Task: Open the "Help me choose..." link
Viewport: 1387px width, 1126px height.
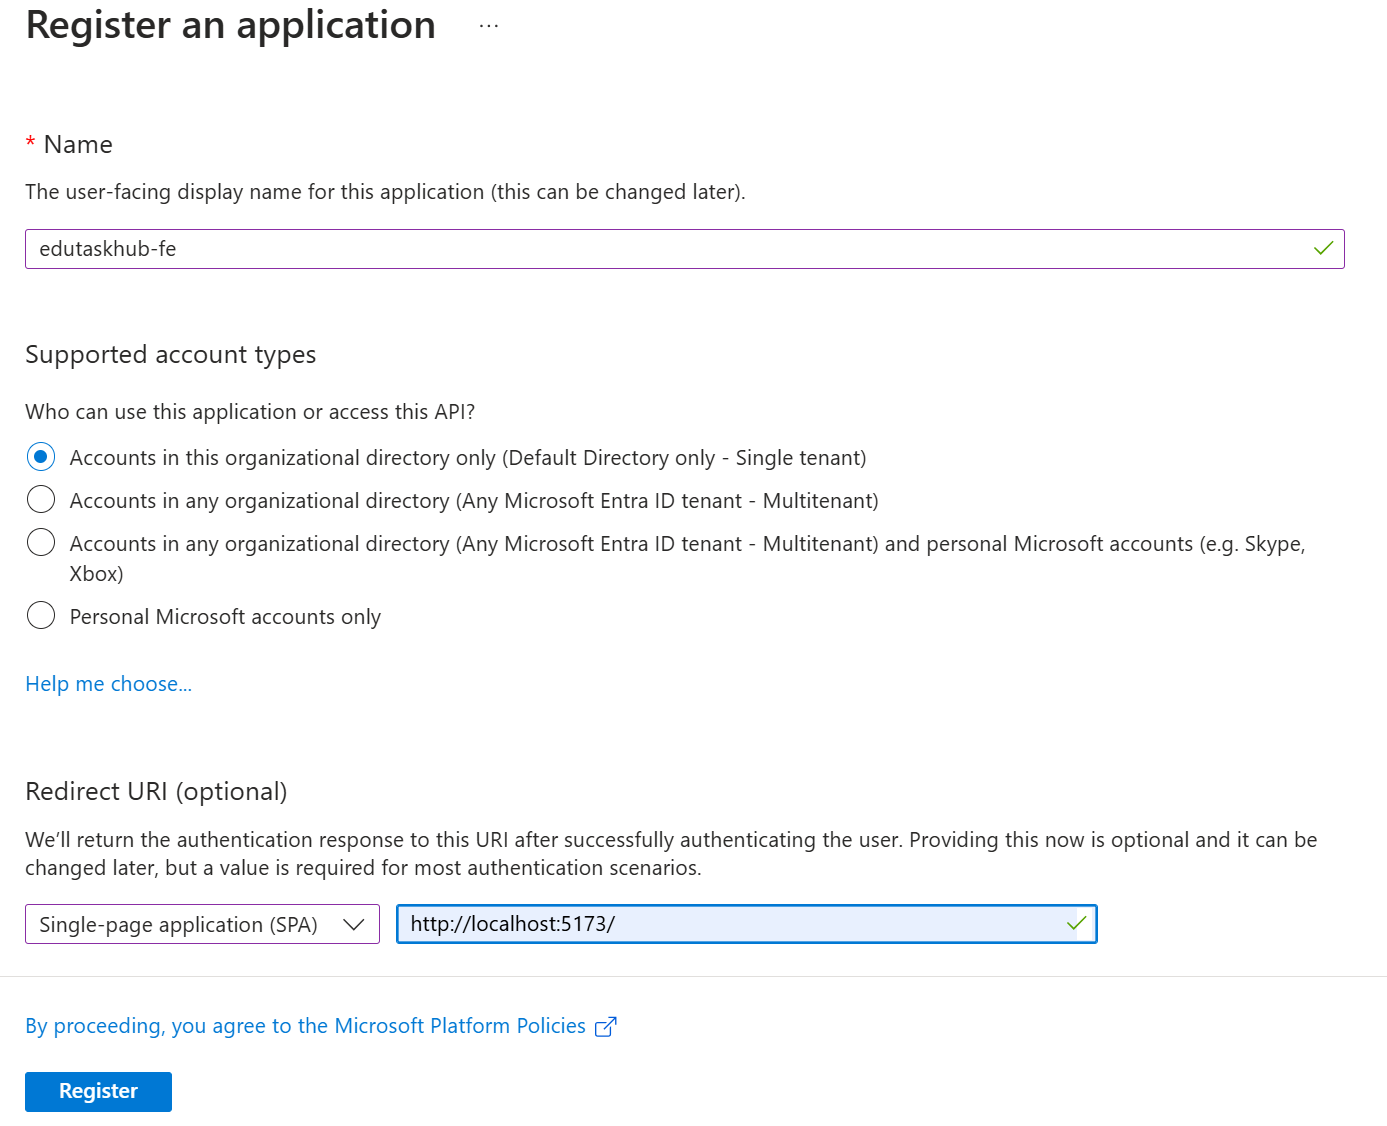Action: point(108,683)
